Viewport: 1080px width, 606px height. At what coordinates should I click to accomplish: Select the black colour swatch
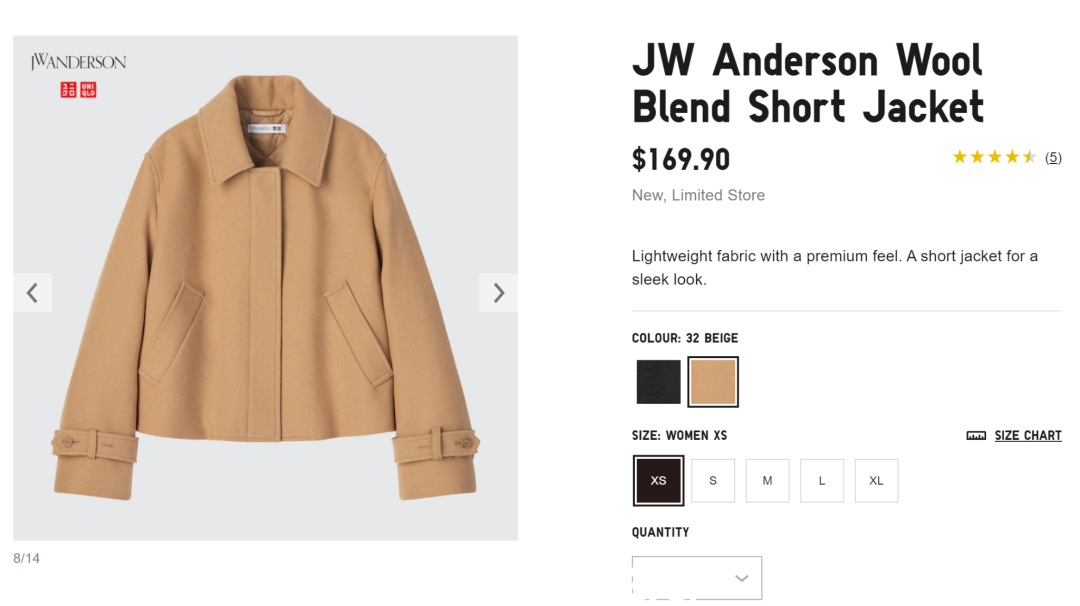tap(658, 382)
